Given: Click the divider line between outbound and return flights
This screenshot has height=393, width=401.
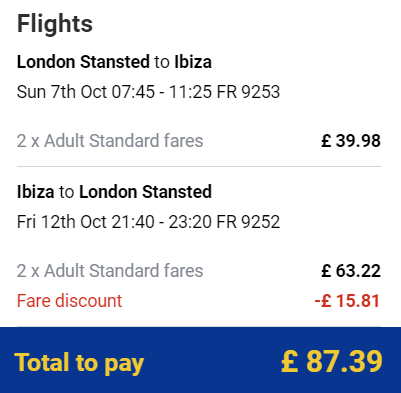Looking at the screenshot, I should (x=199, y=166).
